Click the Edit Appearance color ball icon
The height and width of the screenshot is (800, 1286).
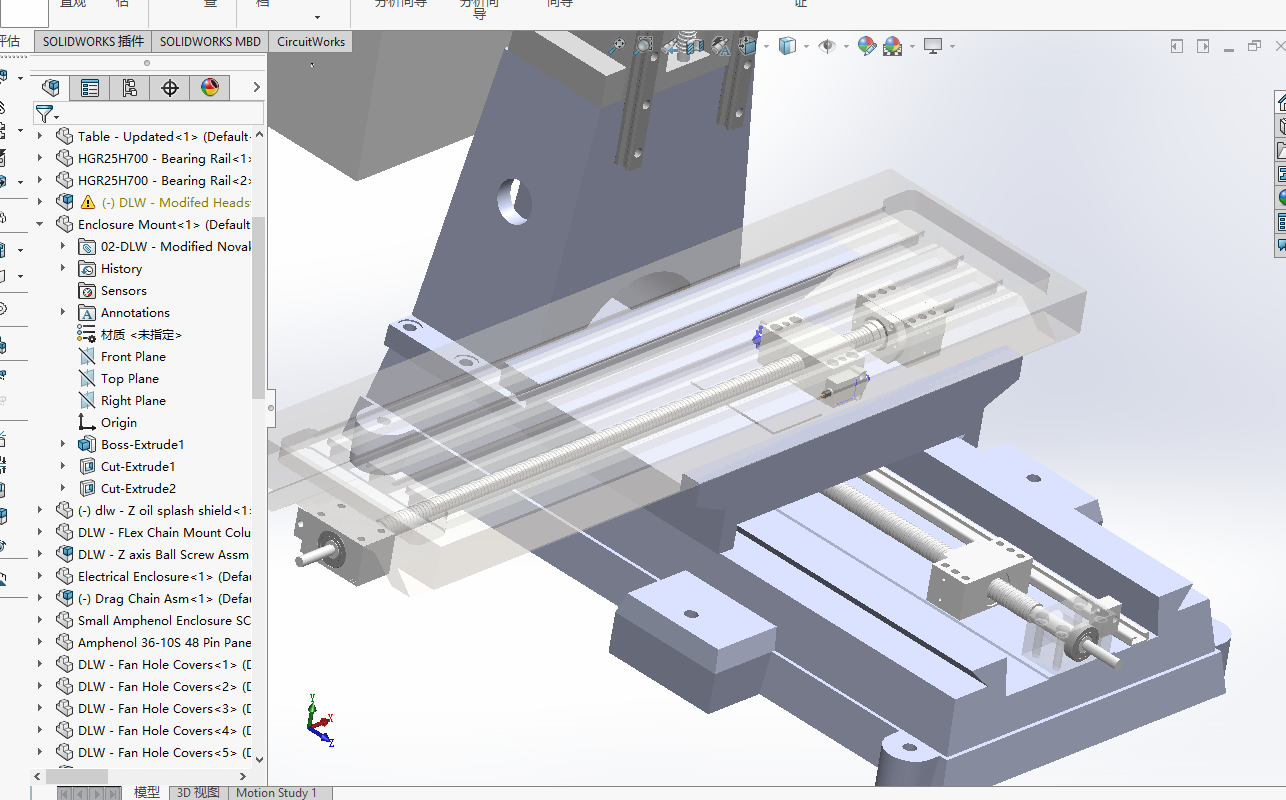coord(867,45)
